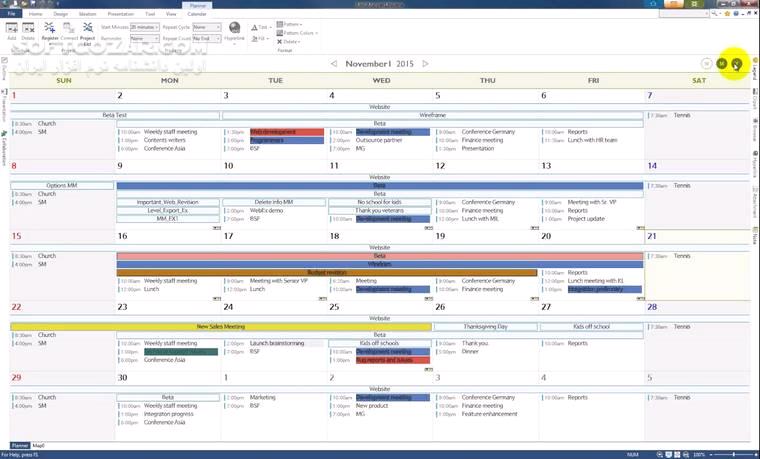Select the Thanksgiving Day event
The image size is (760, 459).
click(x=485, y=327)
